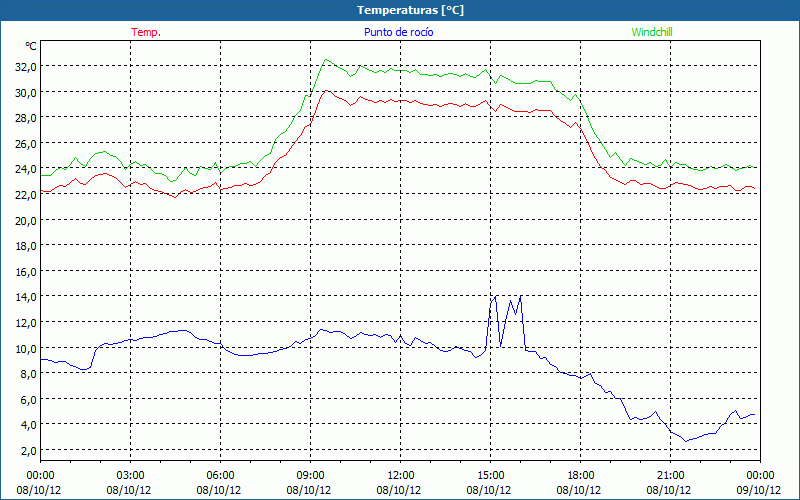Image resolution: width=800 pixels, height=500 pixels.
Task: Click the 12:00 time axis label
Action: tap(401, 476)
